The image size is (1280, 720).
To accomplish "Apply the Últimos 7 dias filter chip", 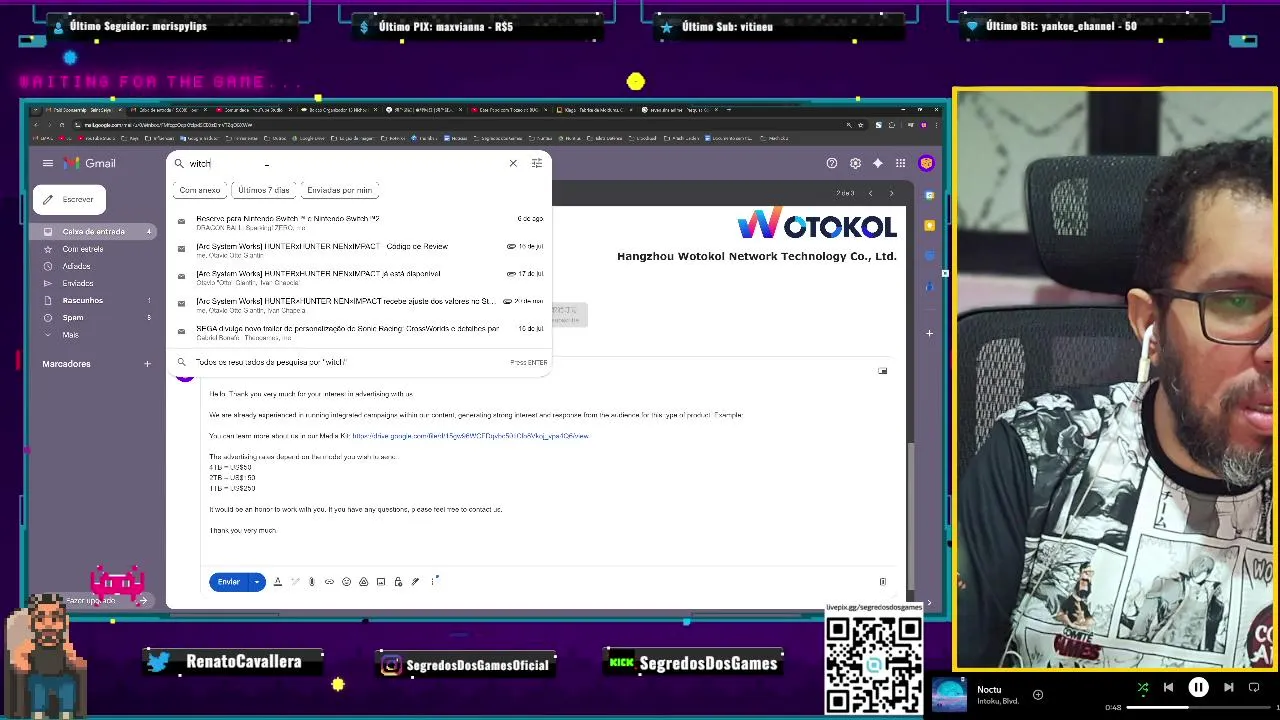I will 263,190.
